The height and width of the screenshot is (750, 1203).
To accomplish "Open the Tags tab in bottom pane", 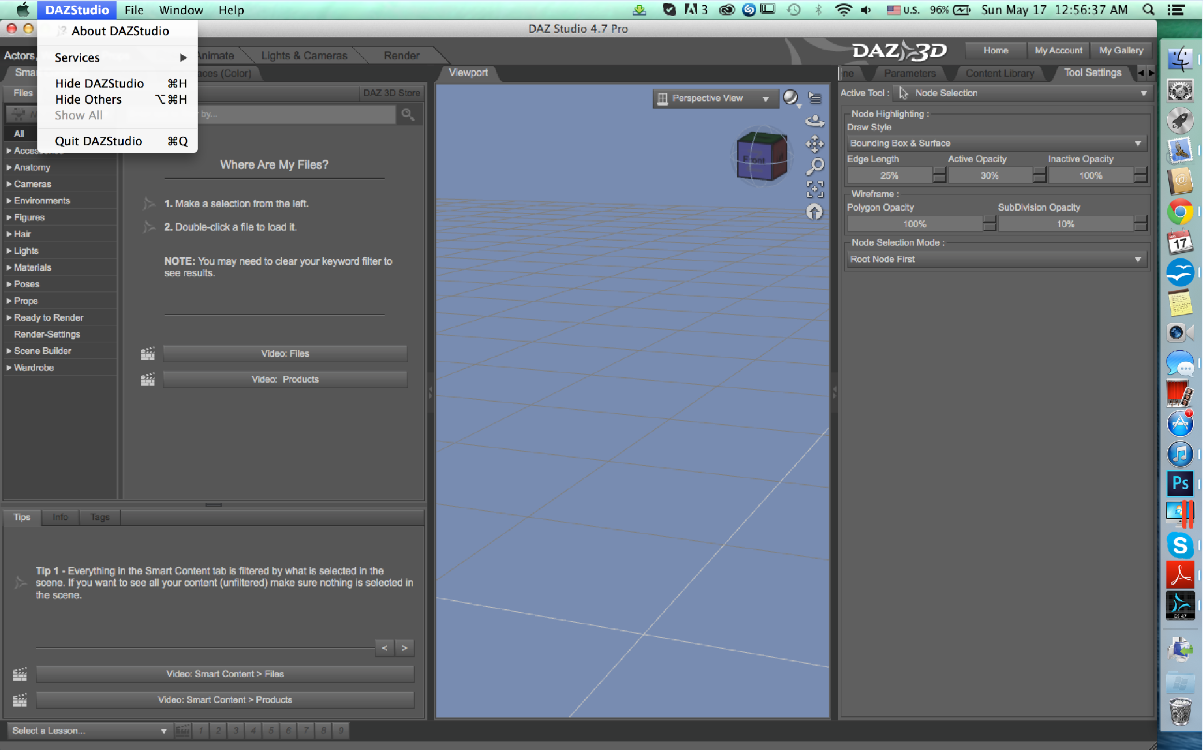I will pyautogui.click(x=100, y=518).
